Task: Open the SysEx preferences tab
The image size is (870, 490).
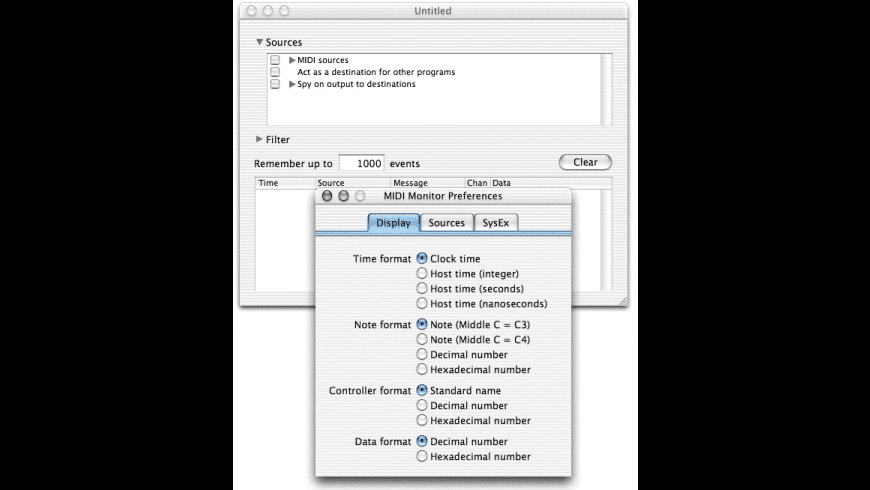Action: click(x=495, y=223)
